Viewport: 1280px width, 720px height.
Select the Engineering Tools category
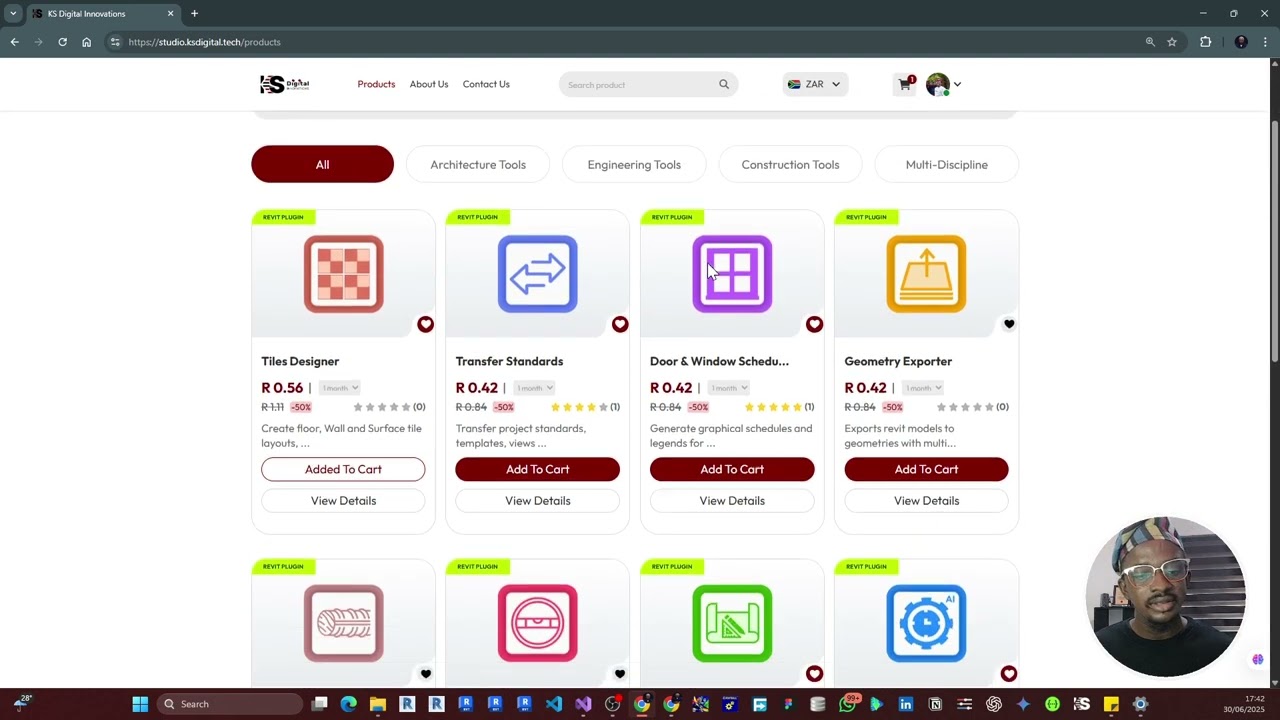pyautogui.click(x=634, y=164)
